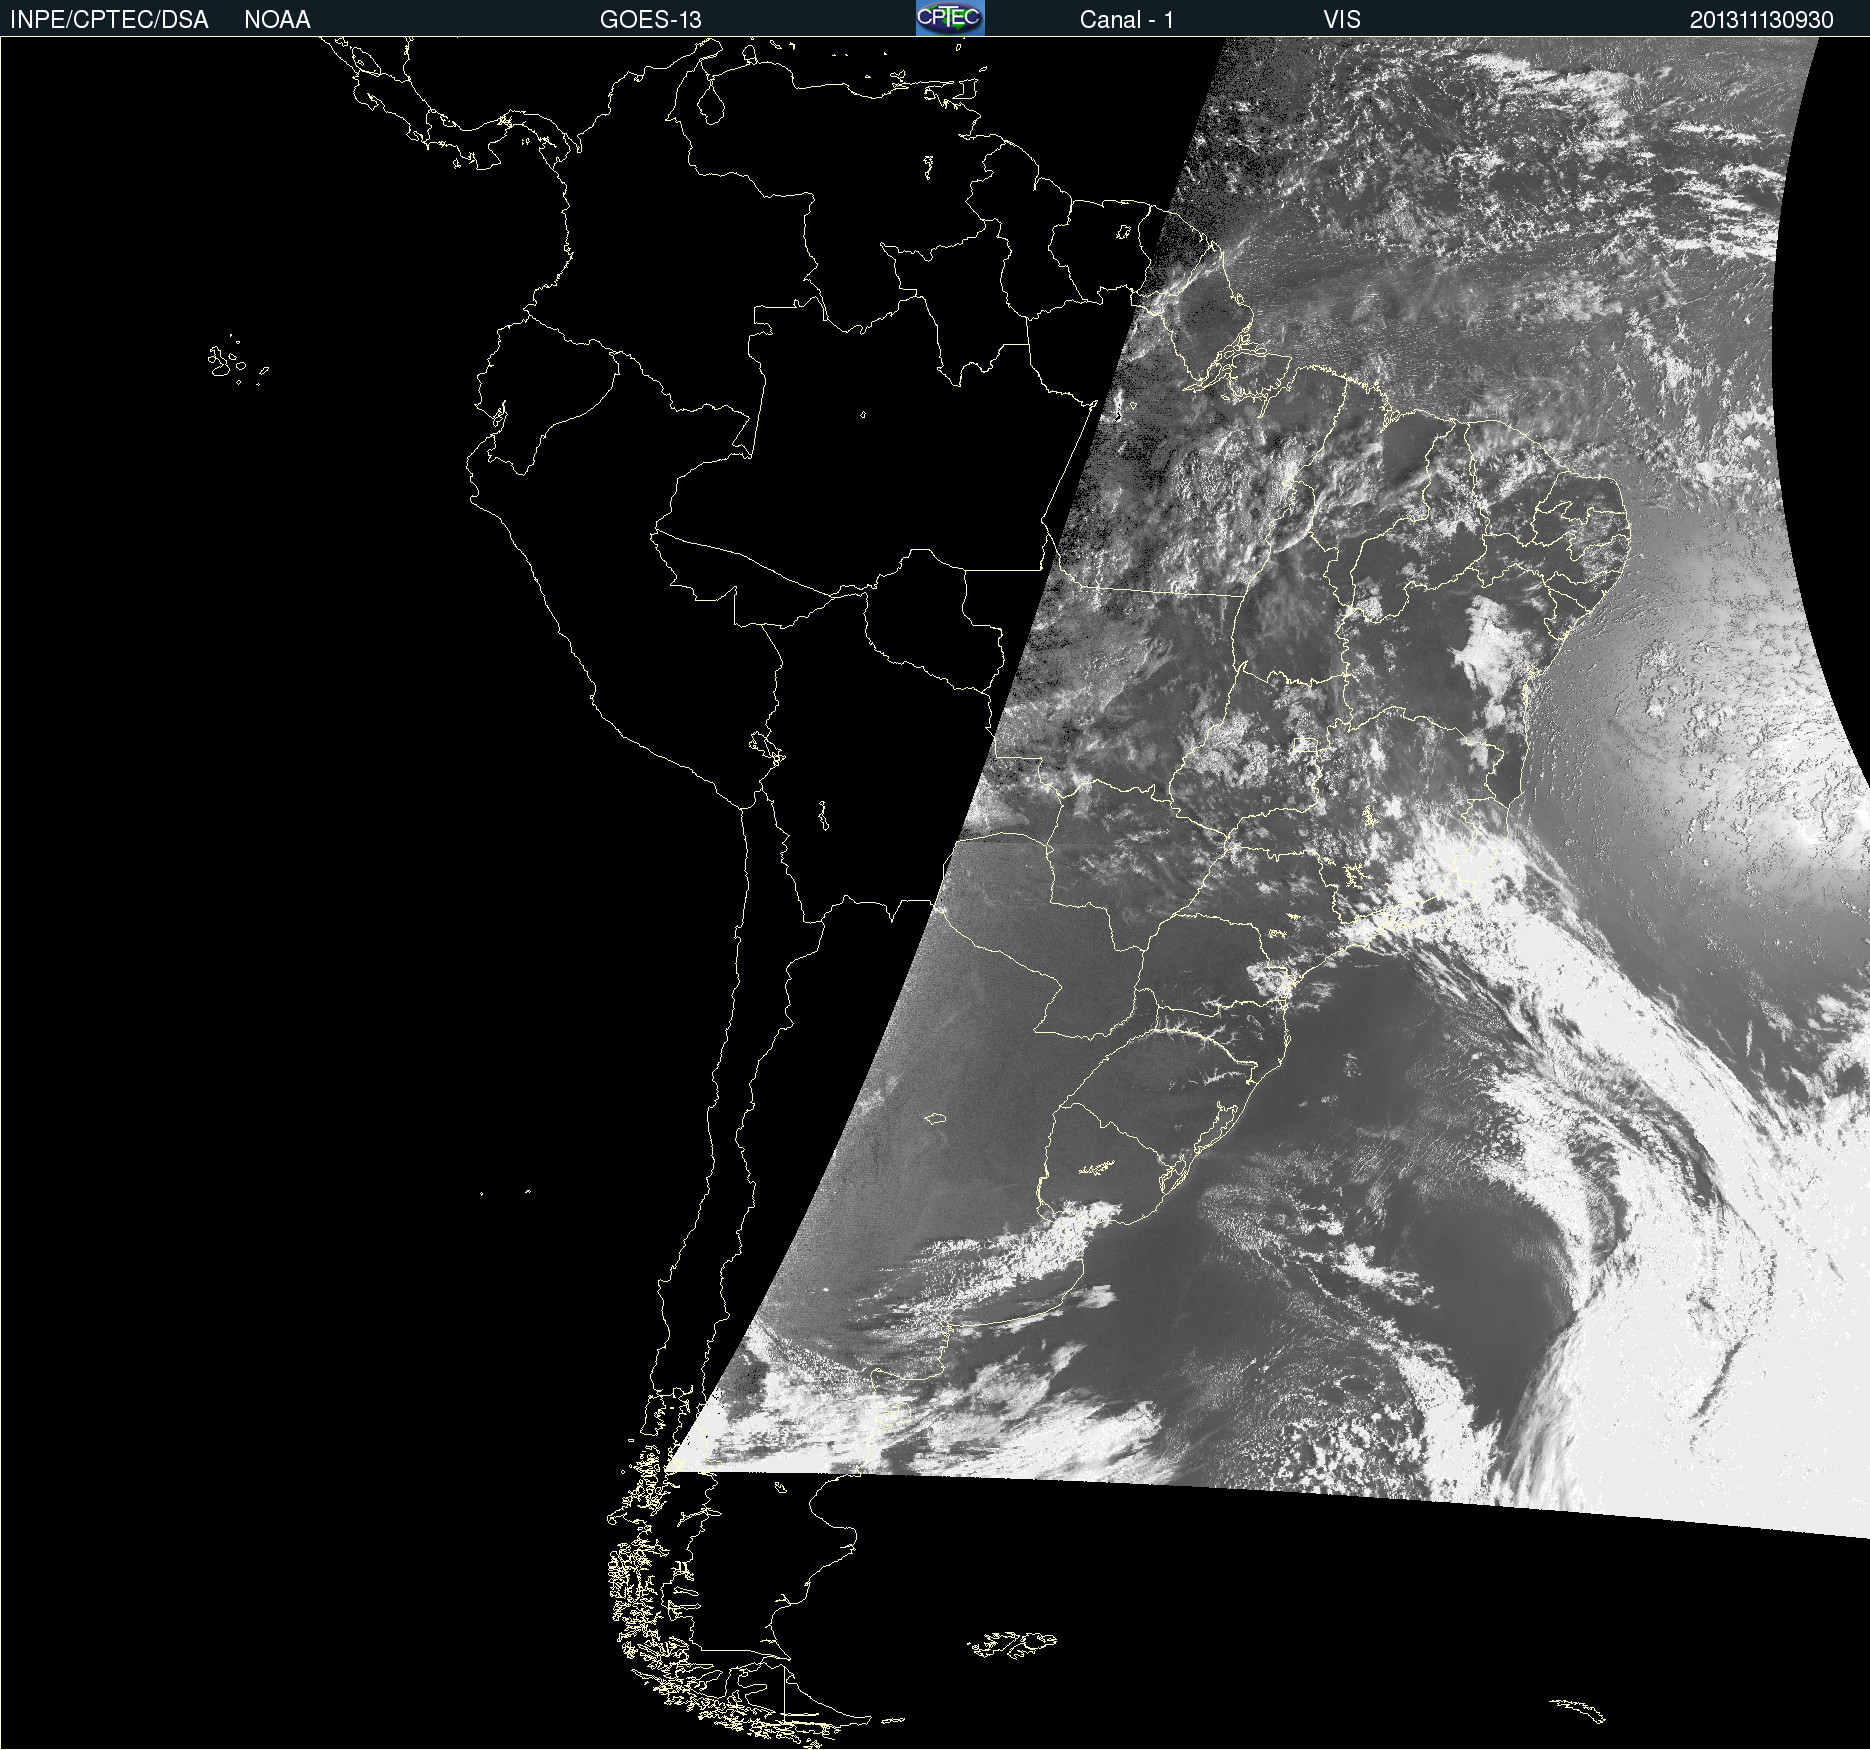The image size is (1870, 1750).
Task: Click the 201311130930 timestamp
Action: (x=1762, y=20)
